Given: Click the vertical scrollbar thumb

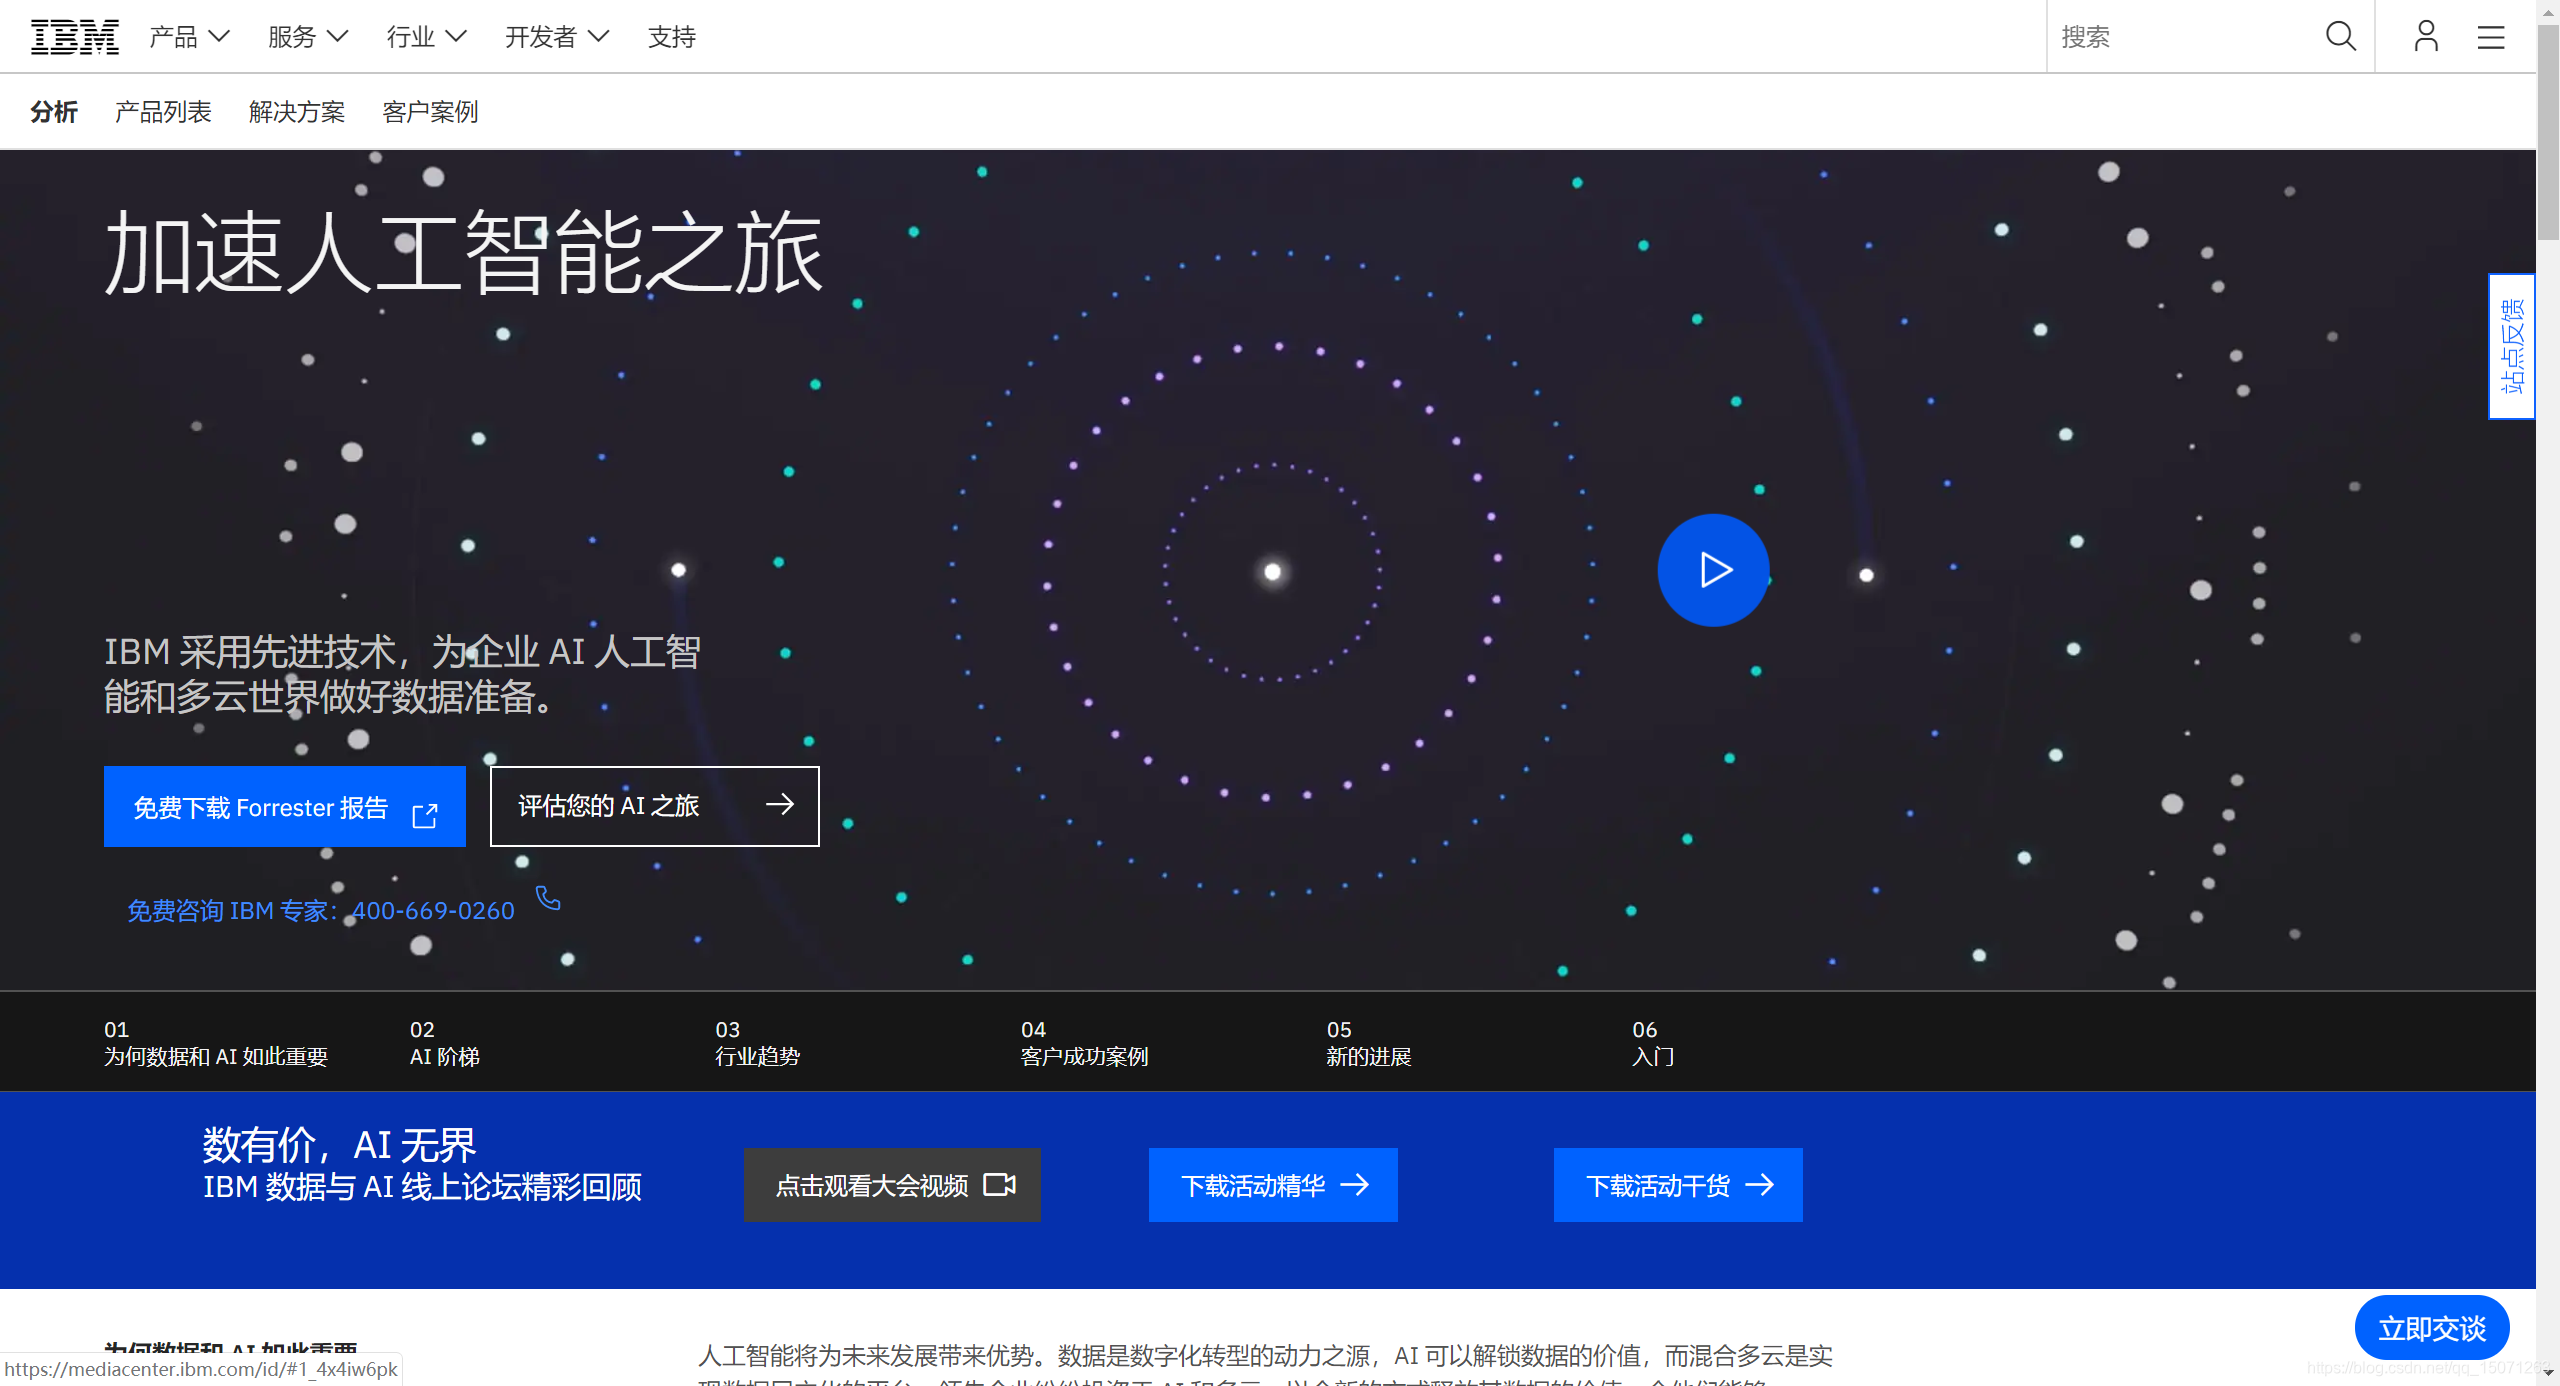Looking at the screenshot, I should pyautogui.click(x=2548, y=133).
